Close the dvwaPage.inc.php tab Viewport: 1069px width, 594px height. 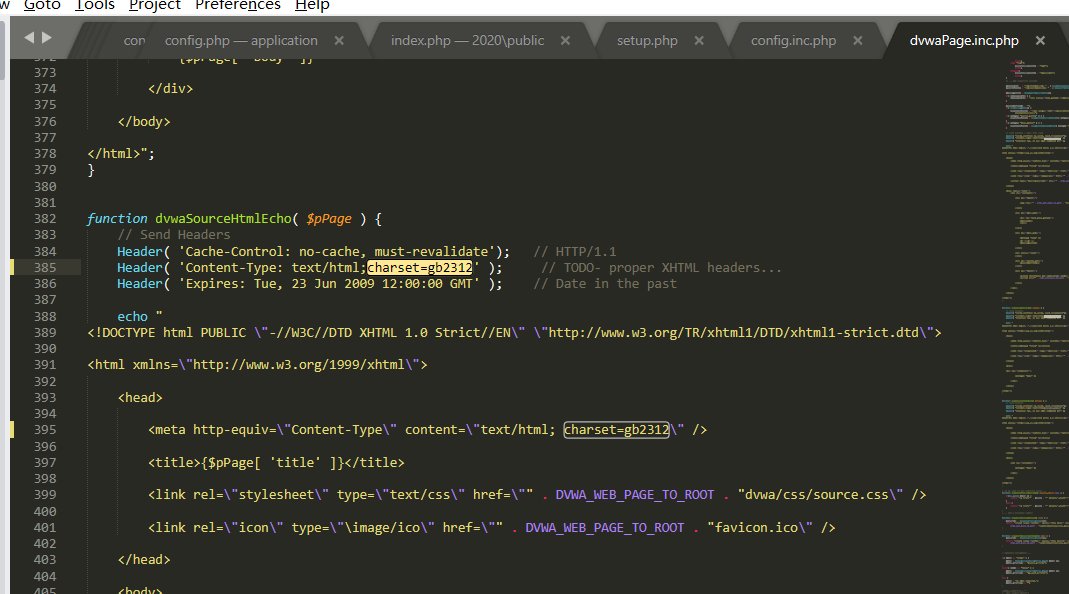[x=1040, y=41]
